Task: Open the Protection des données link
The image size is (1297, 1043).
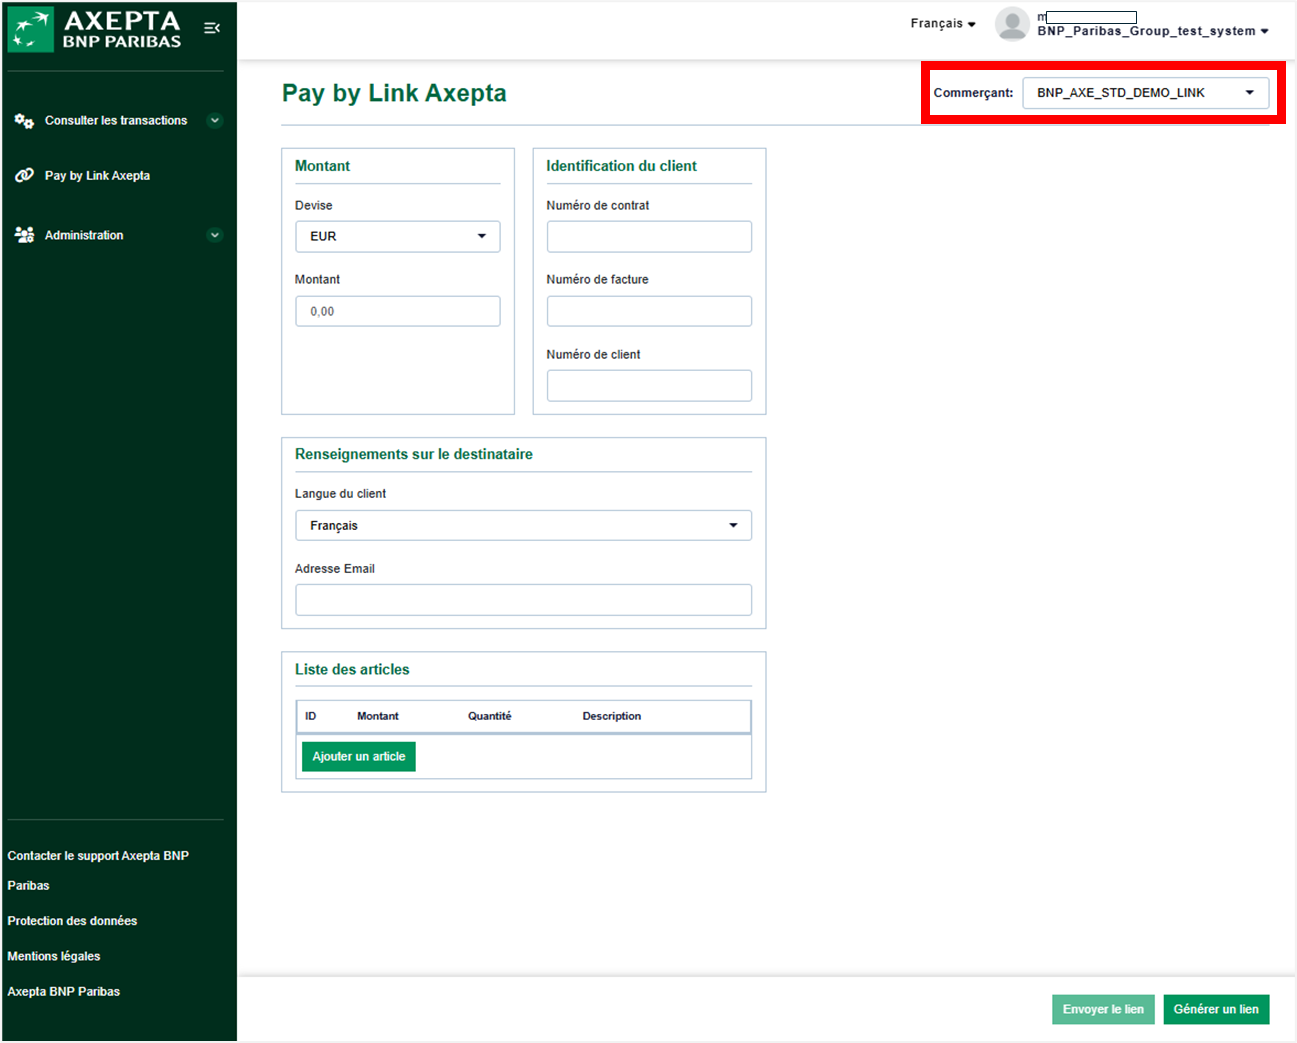Action: [72, 921]
